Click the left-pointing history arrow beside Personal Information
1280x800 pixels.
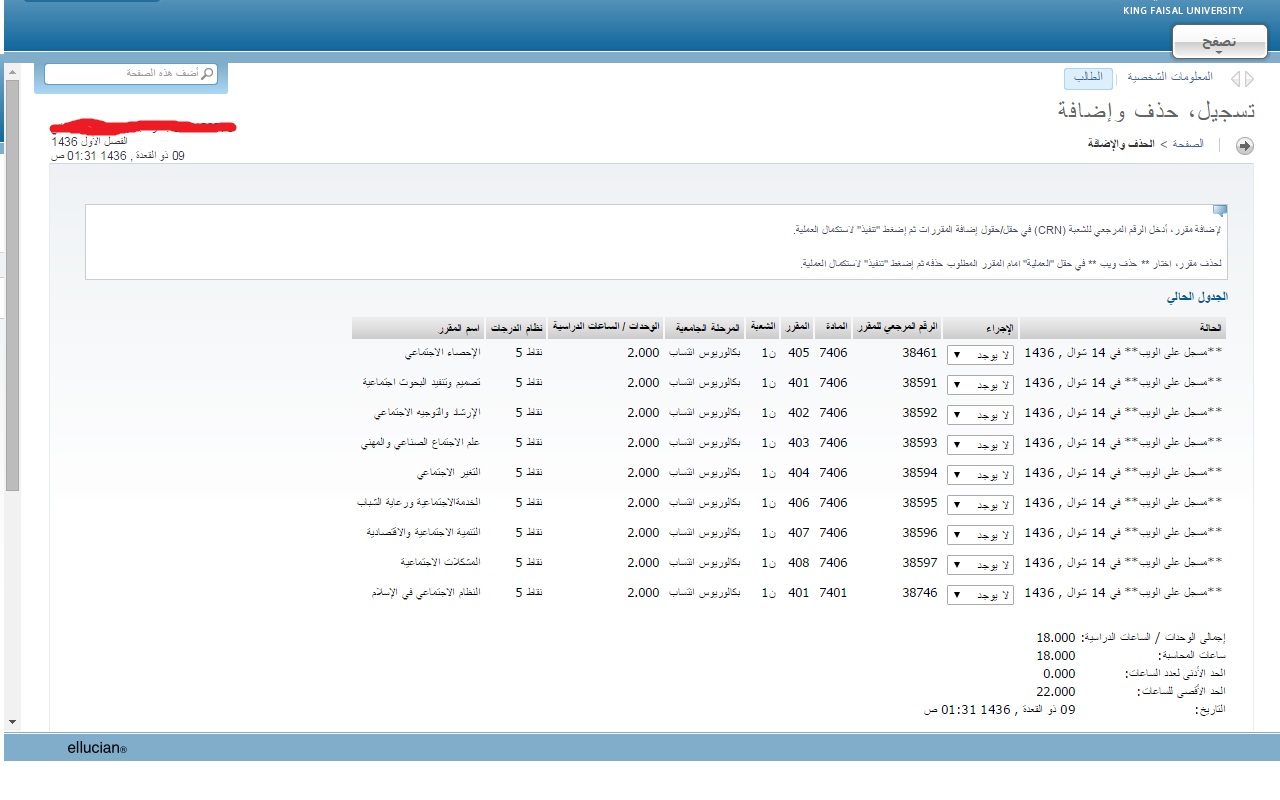(x=1236, y=78)
